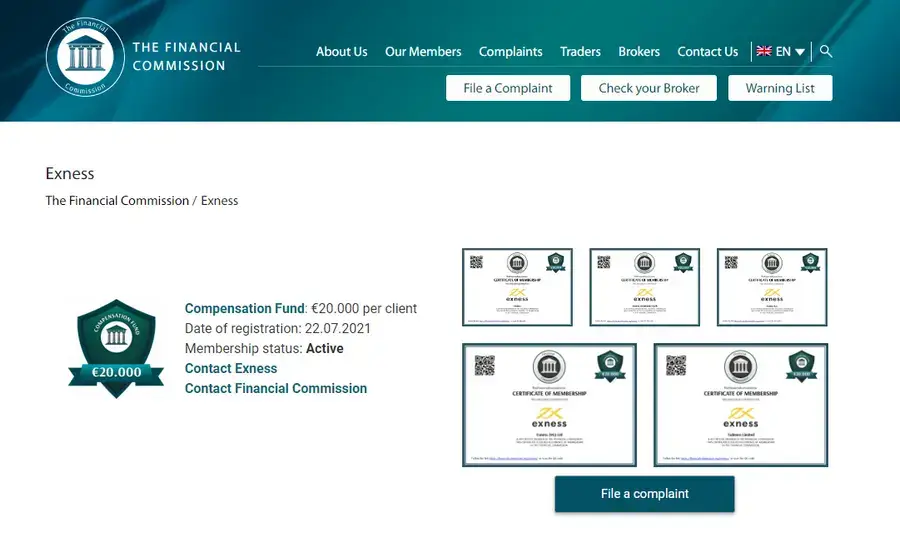Follow the Contact Financial Commission link
Image resolution: width=900 pixels, height=543 pixels.
coord(276,389)
